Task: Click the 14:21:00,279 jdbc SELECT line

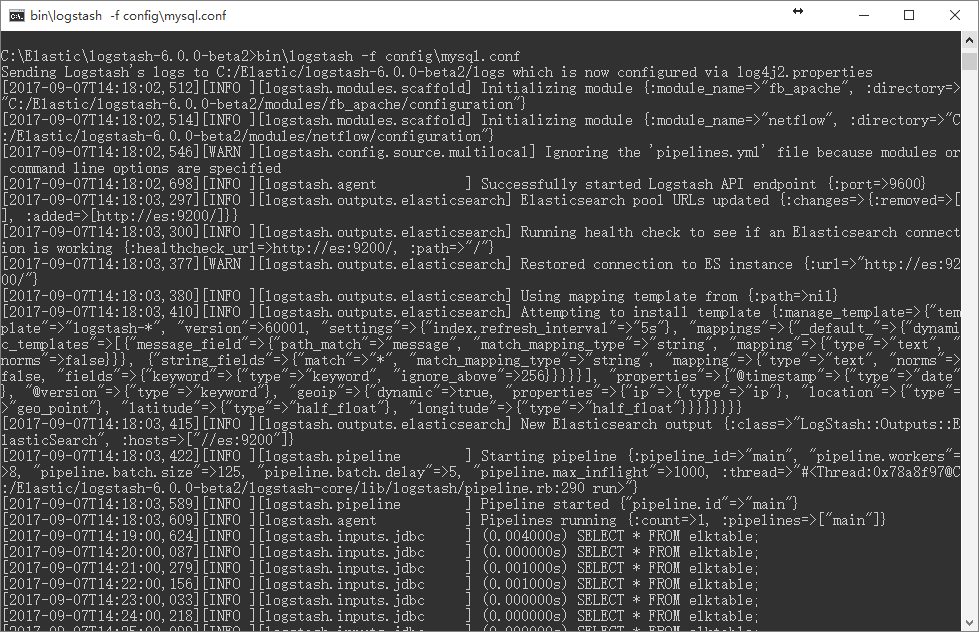Action: 380,568
